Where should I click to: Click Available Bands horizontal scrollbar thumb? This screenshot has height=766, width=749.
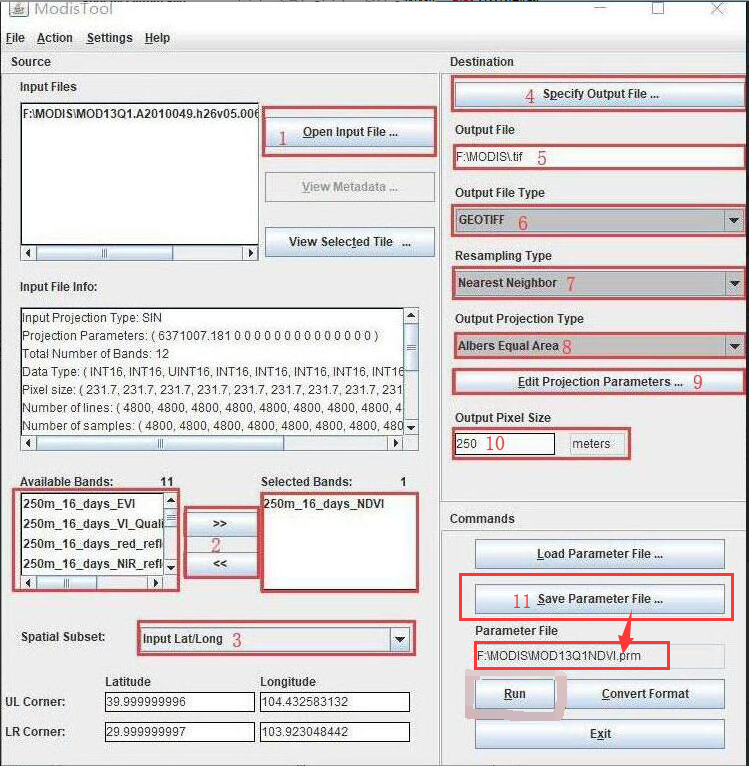point(66,583)
